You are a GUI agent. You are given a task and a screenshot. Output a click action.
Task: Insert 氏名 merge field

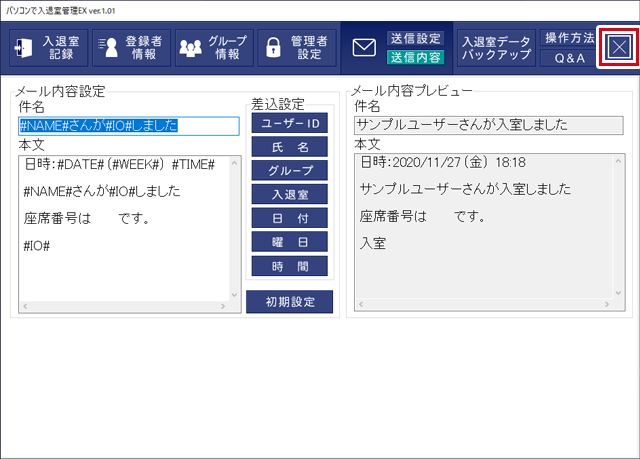pos(290,147)
